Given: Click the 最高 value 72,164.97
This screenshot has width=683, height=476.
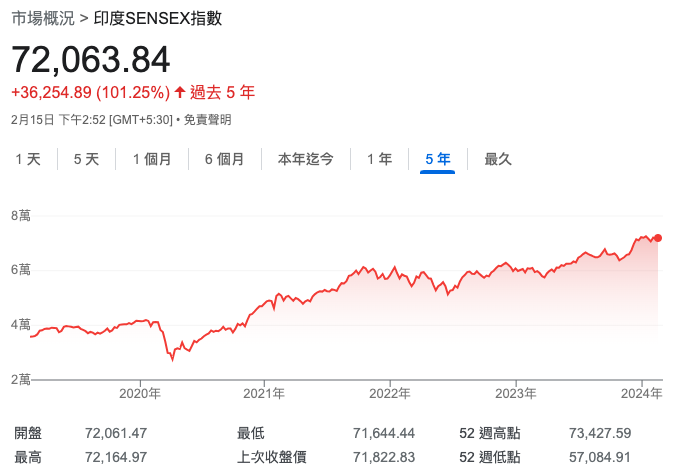Looking at the screenshot, I should tap(116, 457).
